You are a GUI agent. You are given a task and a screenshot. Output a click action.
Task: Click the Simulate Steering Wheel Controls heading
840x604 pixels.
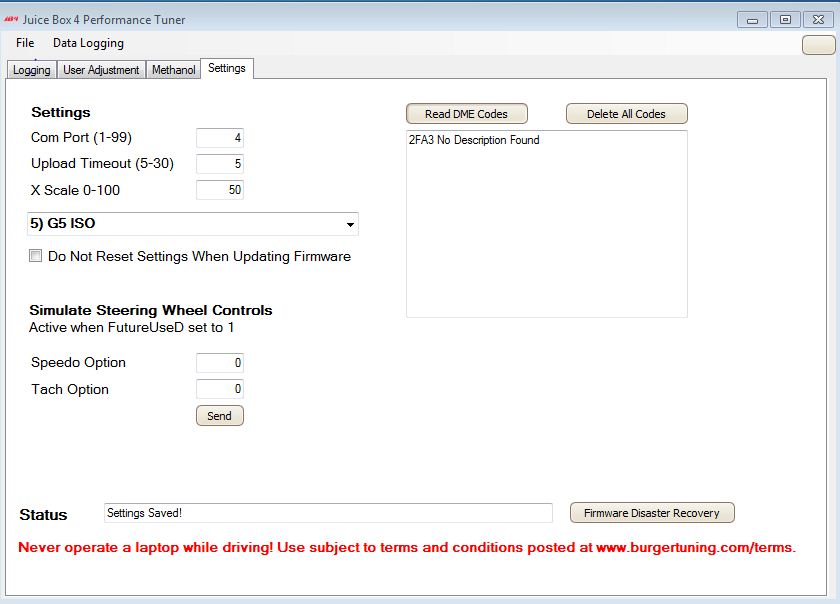[x=151, y=310]
